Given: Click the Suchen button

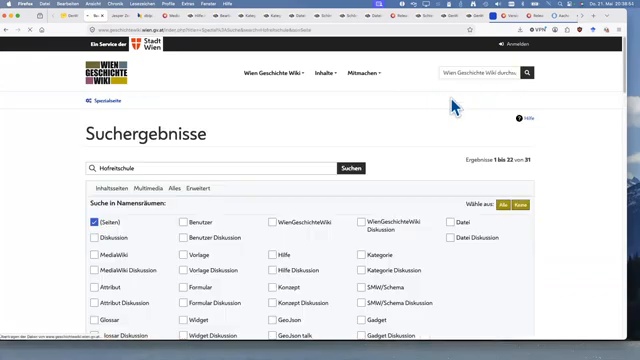Looking at the screenshot, I should point(351,168).
